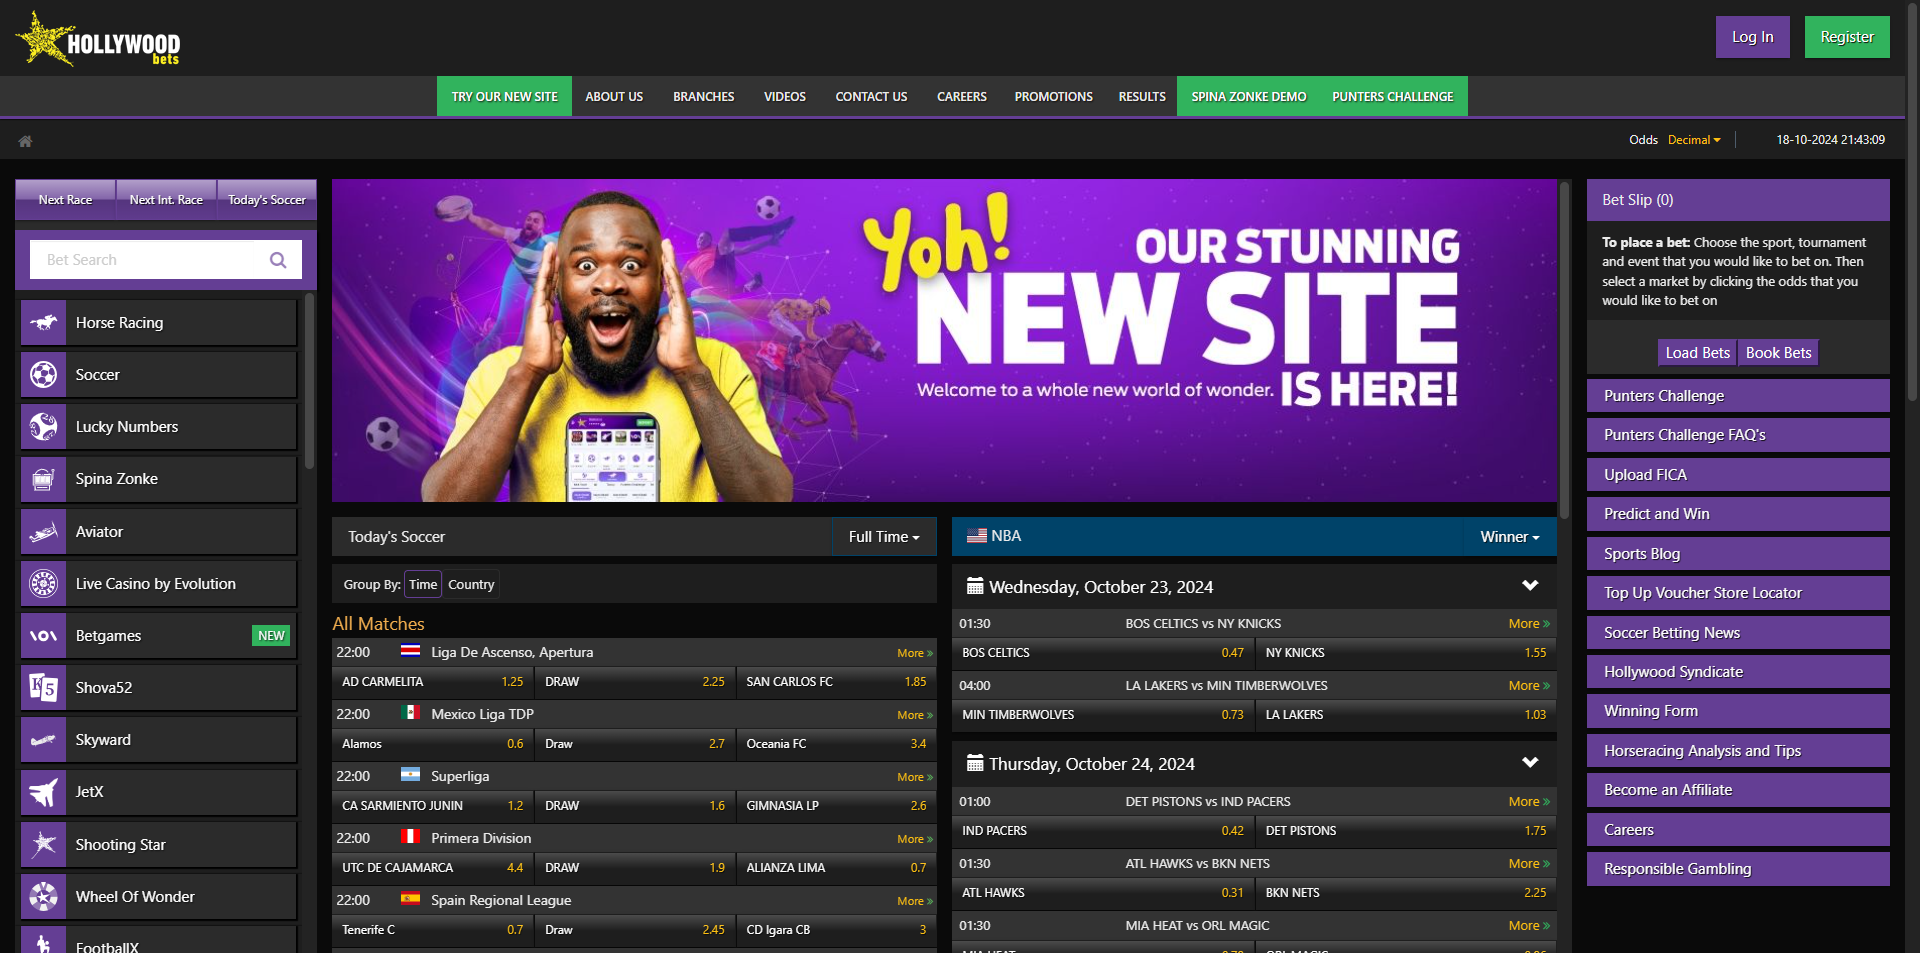Click the flag beside Liga De Ascenso, Apertura
Viewport: 1920px width, 953px height.
[x=410, y=651]
